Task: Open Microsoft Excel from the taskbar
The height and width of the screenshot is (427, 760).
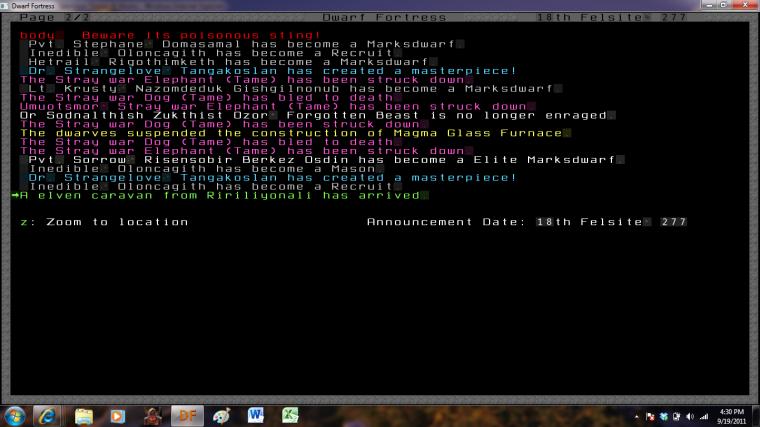Action: click(x=290, y=416)
